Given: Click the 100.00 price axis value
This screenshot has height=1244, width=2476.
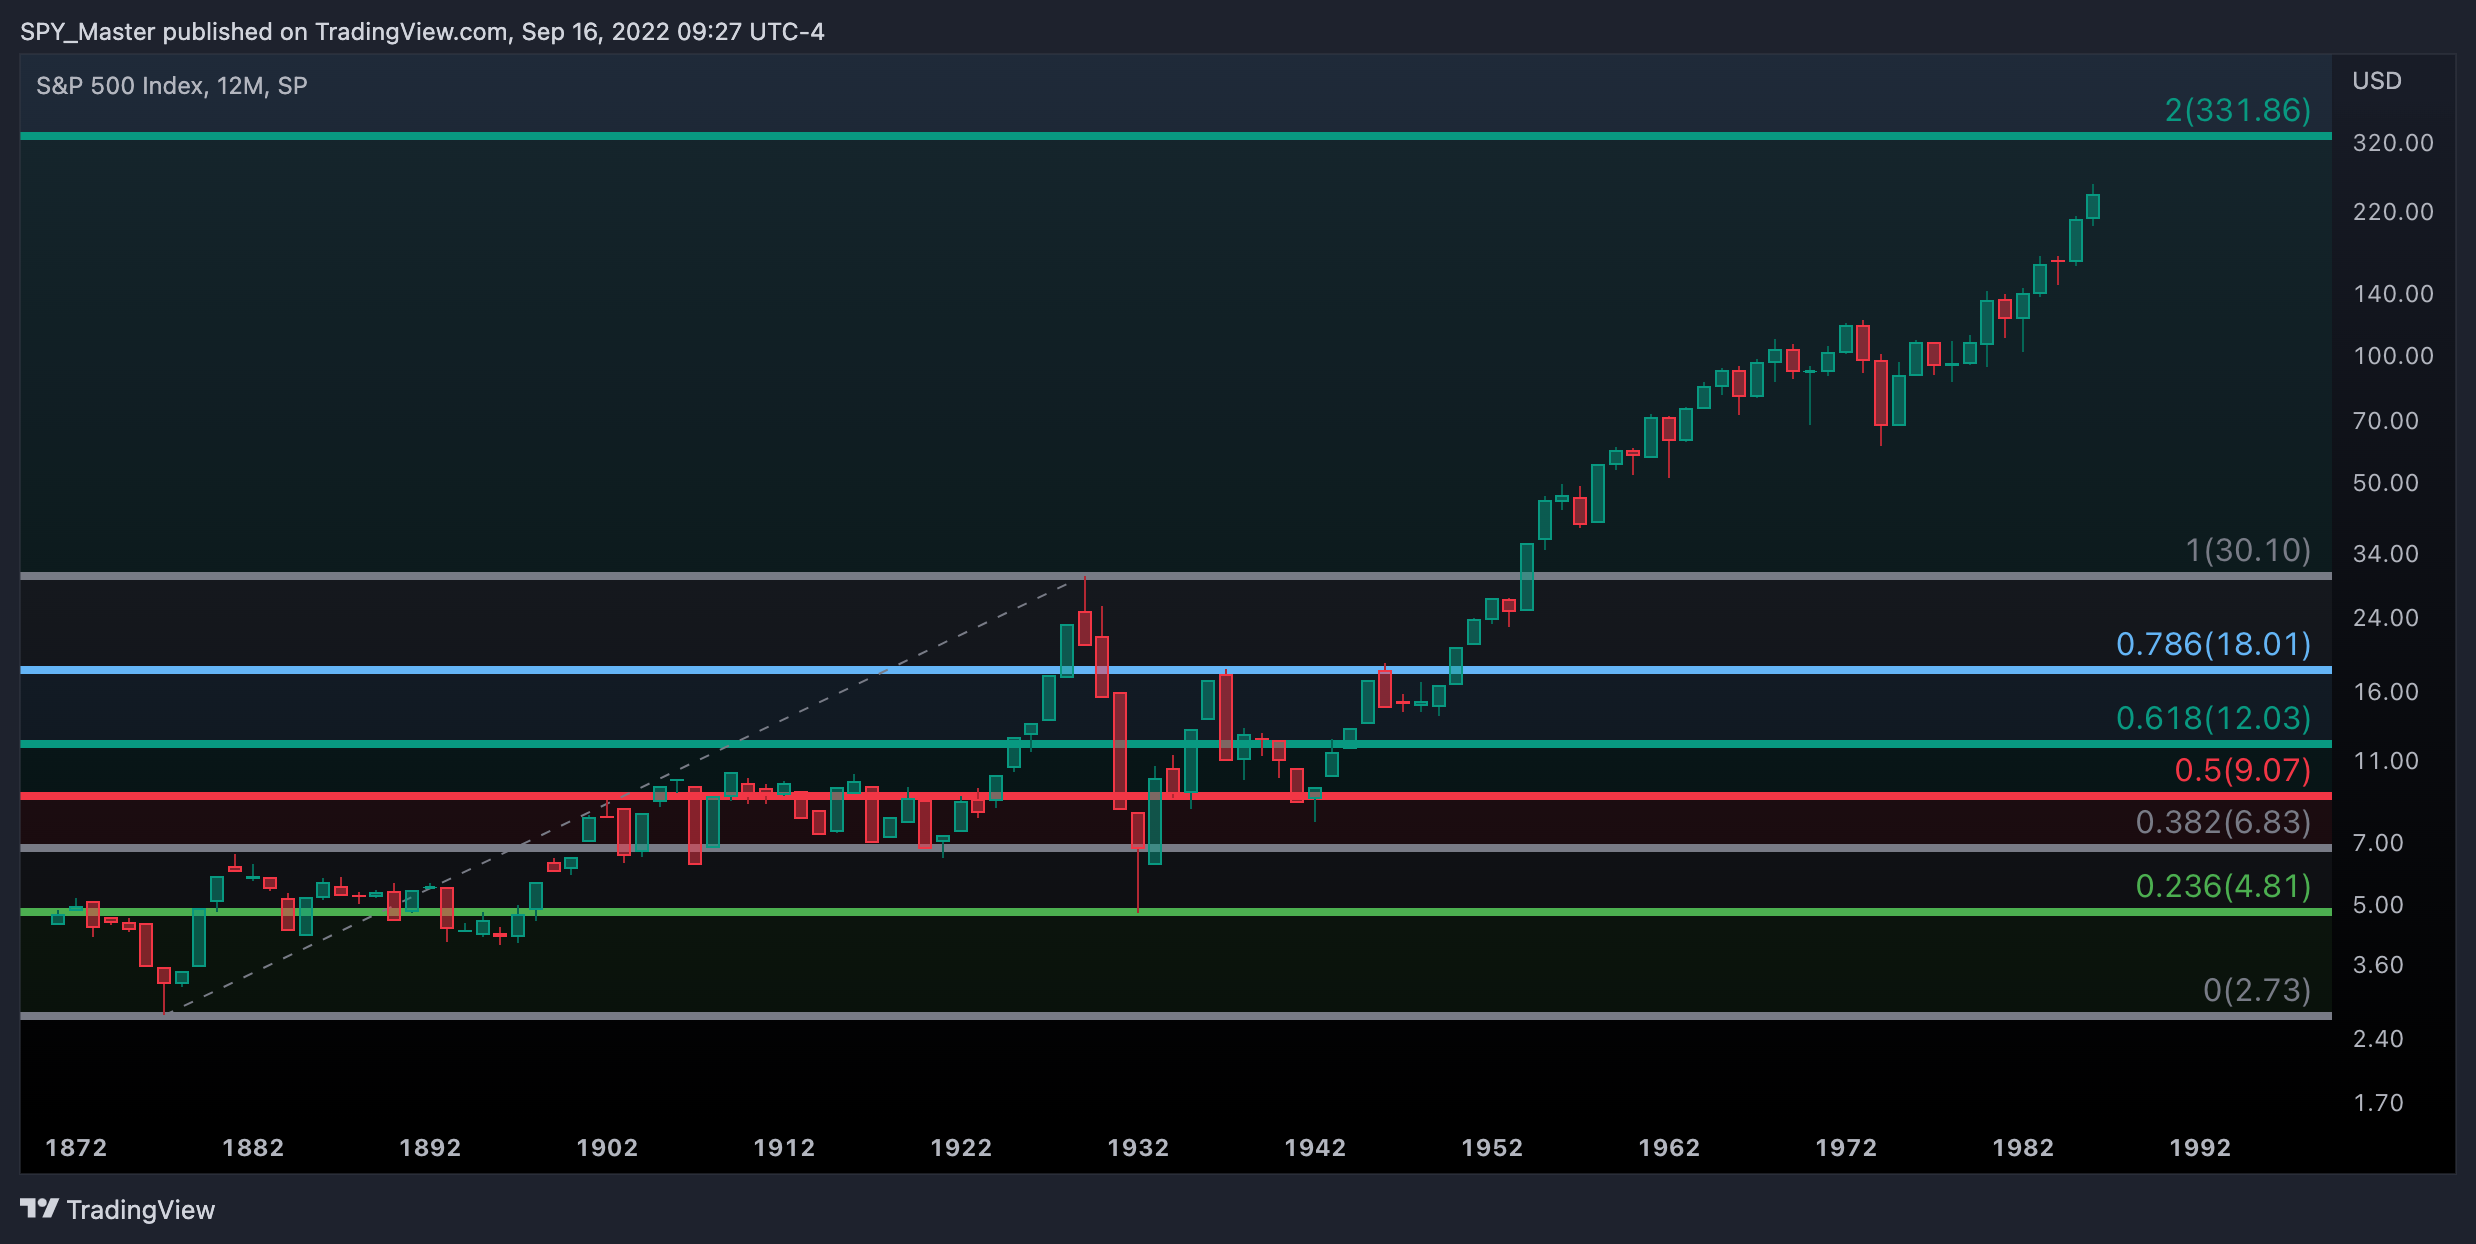Looking at the screenshot, I should pyautogui.click(x=2393, y=356).
